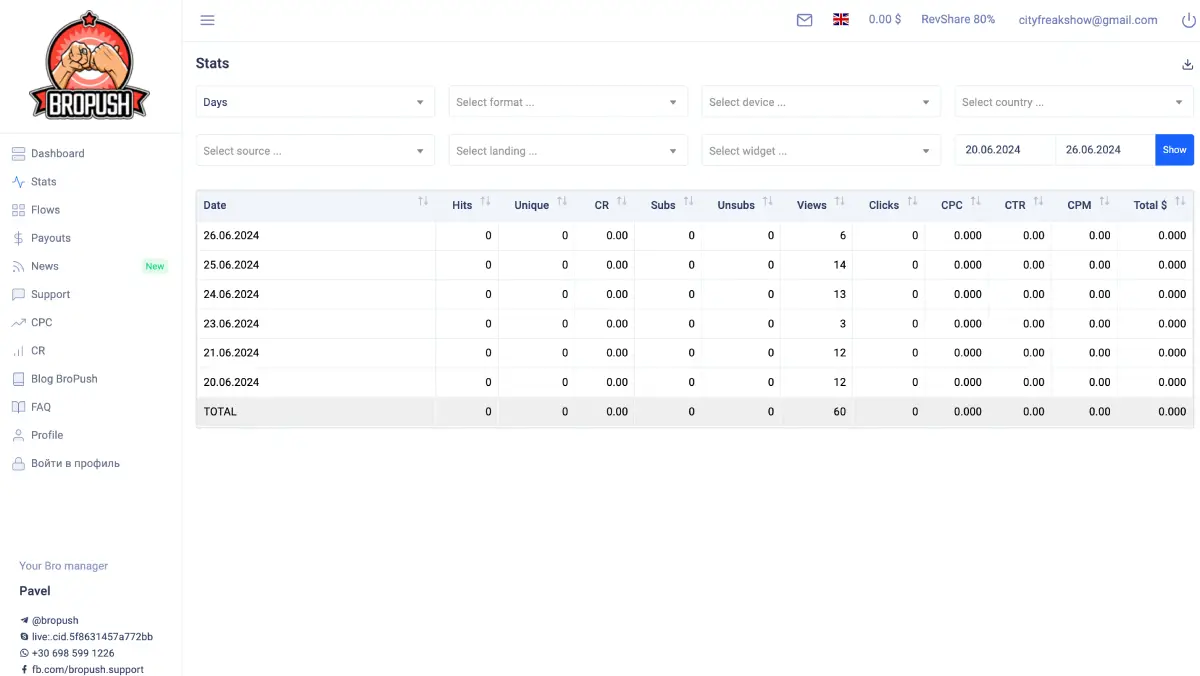Click the hamburger menu icon
Viewport: 1200px width, 676px height.
[207, 20]
